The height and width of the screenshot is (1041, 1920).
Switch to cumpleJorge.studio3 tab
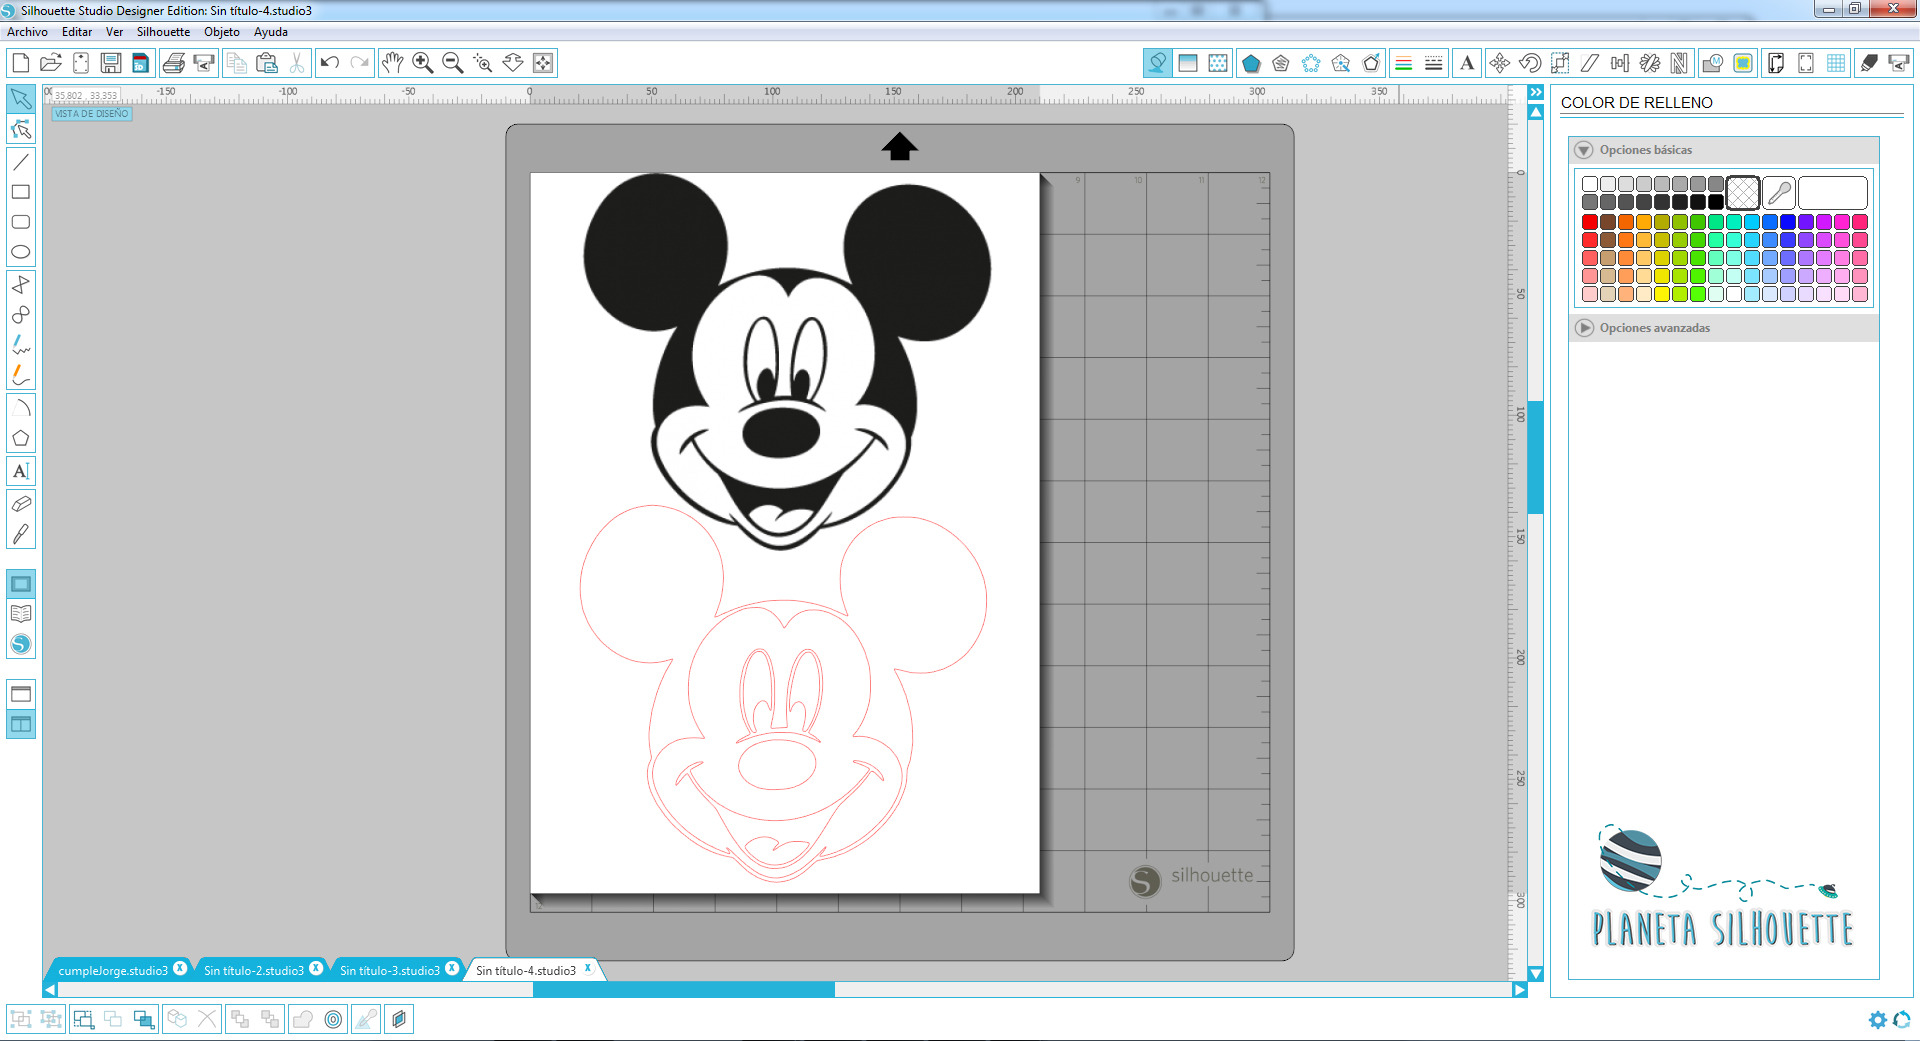click(113, 970)
